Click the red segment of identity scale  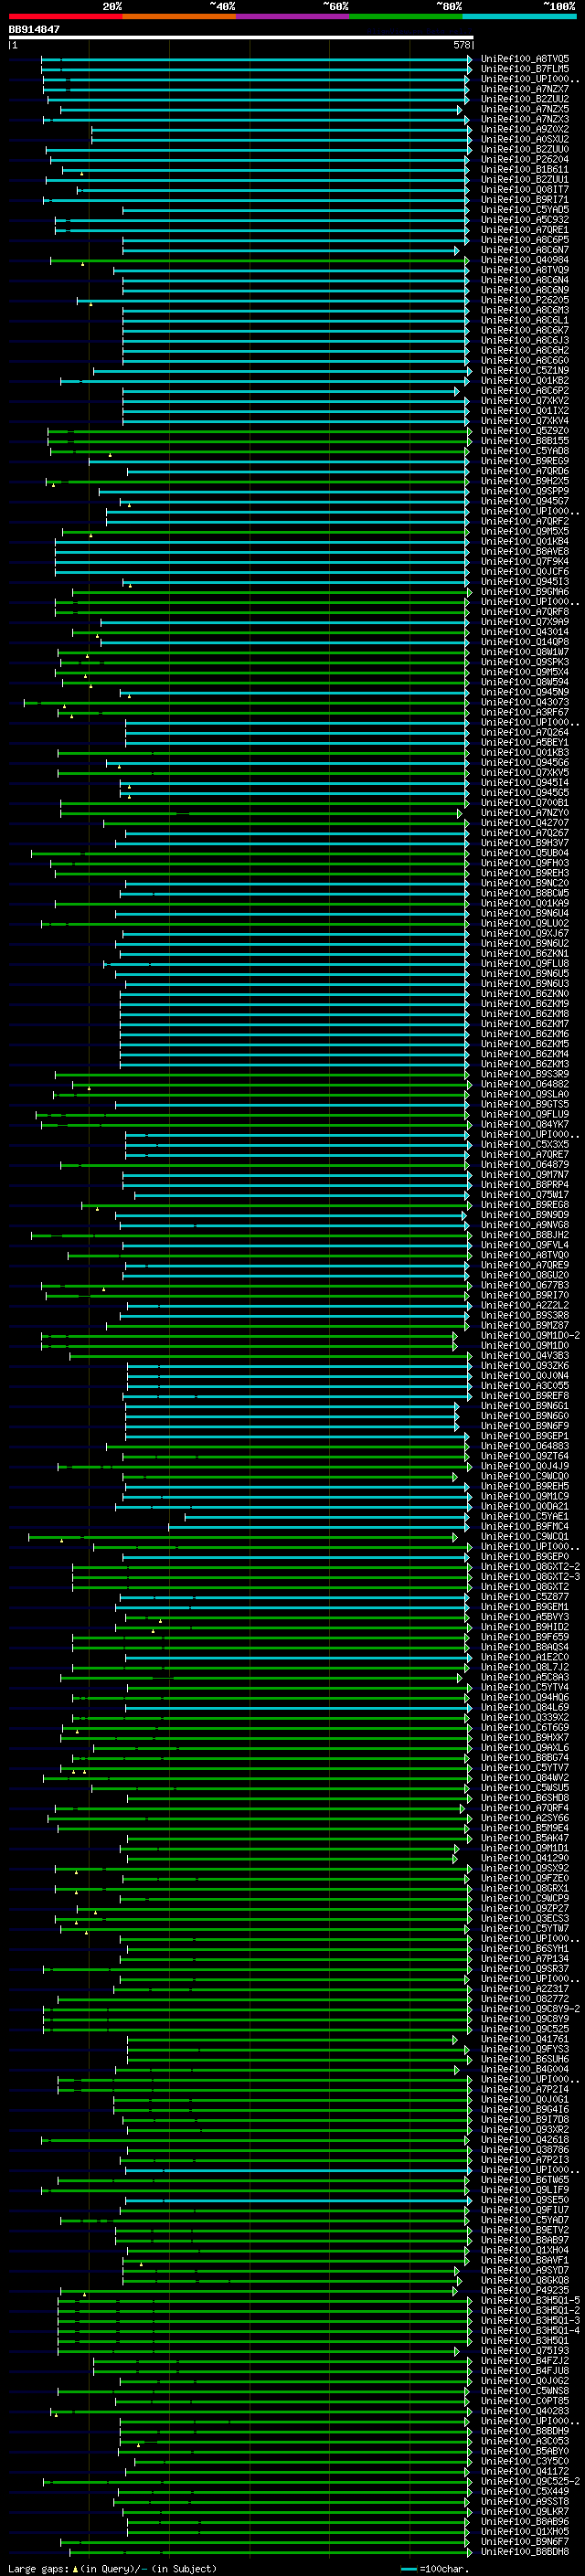65,16
